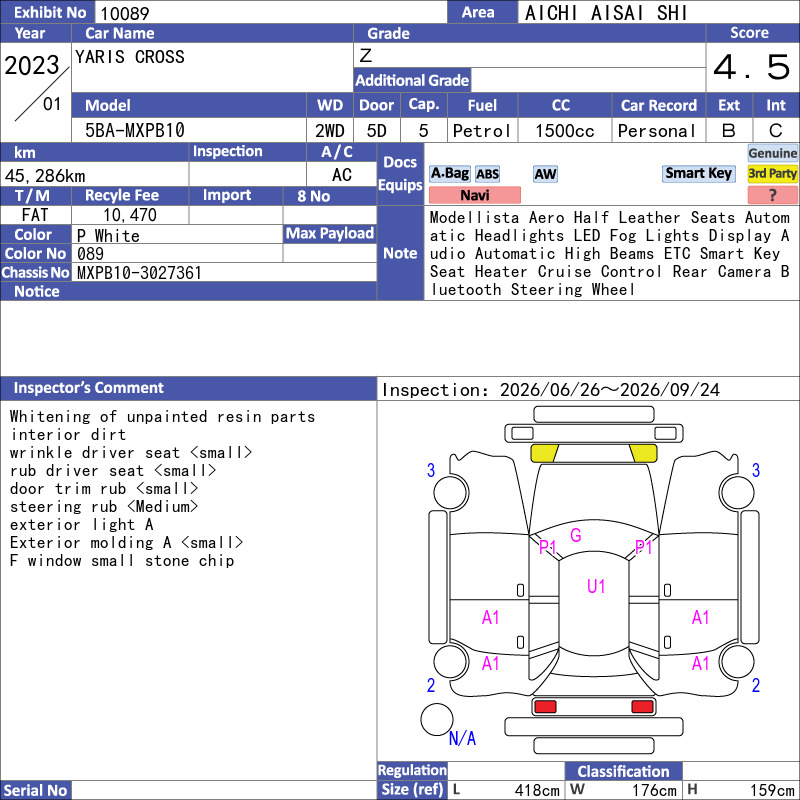Click the length value 418cm
The image size is (800, 800).
coord(537,790)
